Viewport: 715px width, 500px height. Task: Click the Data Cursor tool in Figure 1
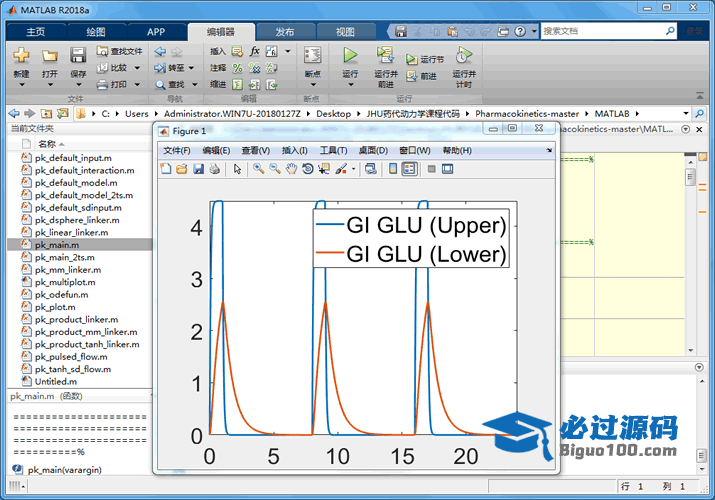click(x=323, y=169)
